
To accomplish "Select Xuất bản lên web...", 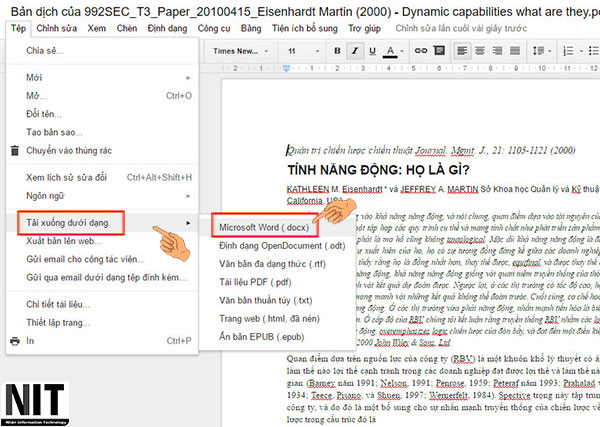I will point(103,241).
